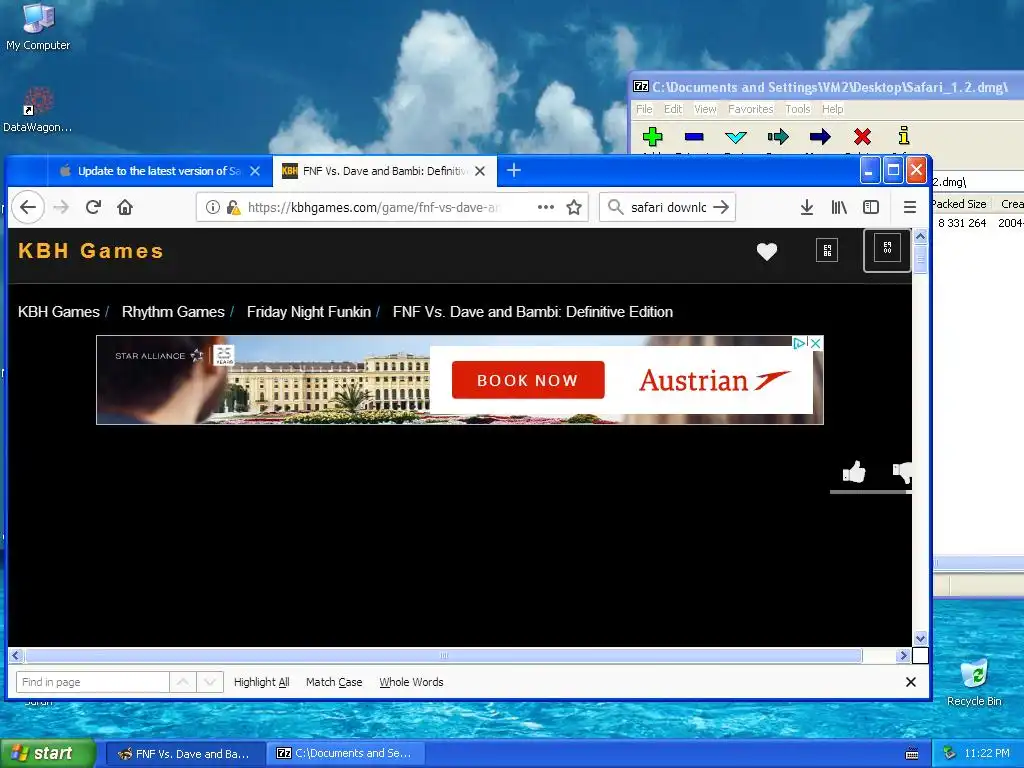
Task: Click the search magnifier icon
Action: pos(615,207)
